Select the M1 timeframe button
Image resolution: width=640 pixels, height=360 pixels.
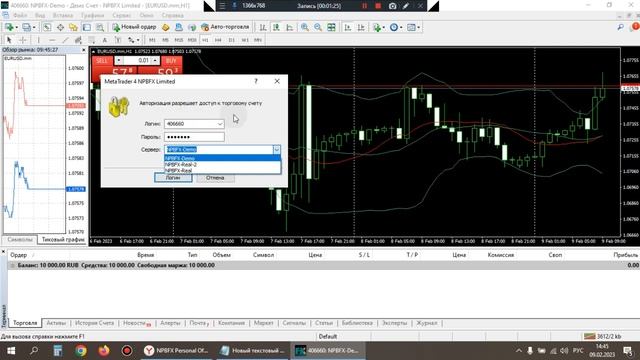point(152,40)
